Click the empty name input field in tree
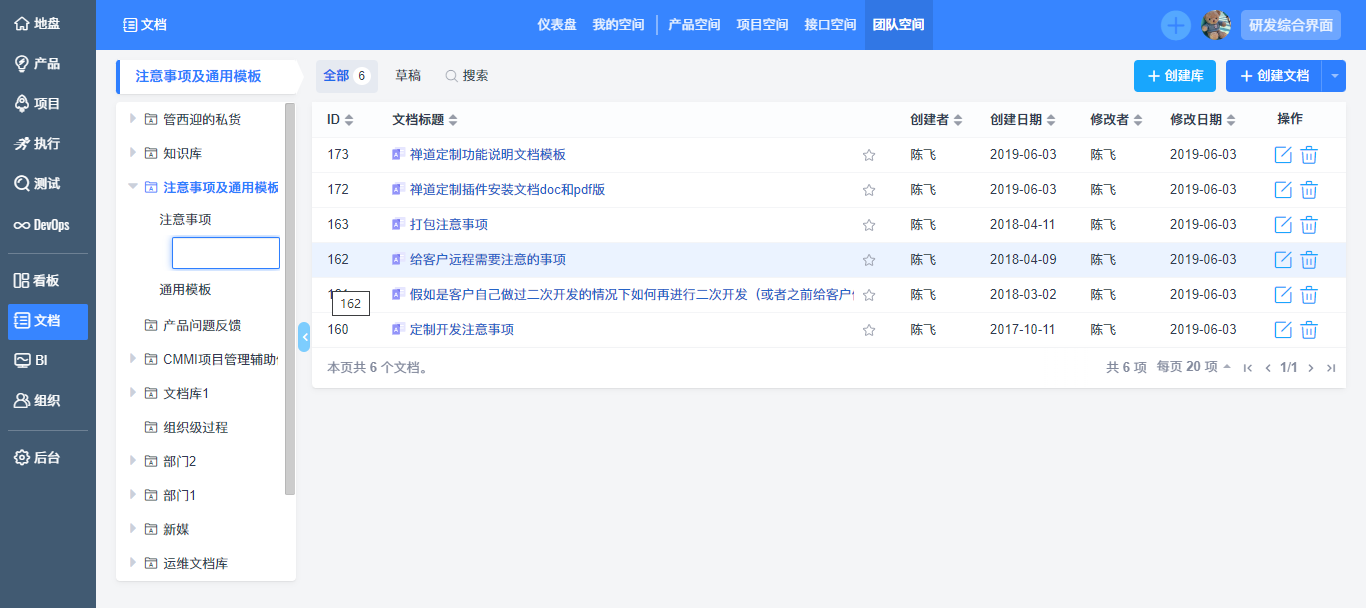1366x608 pixels. click(x=226, y=253)
